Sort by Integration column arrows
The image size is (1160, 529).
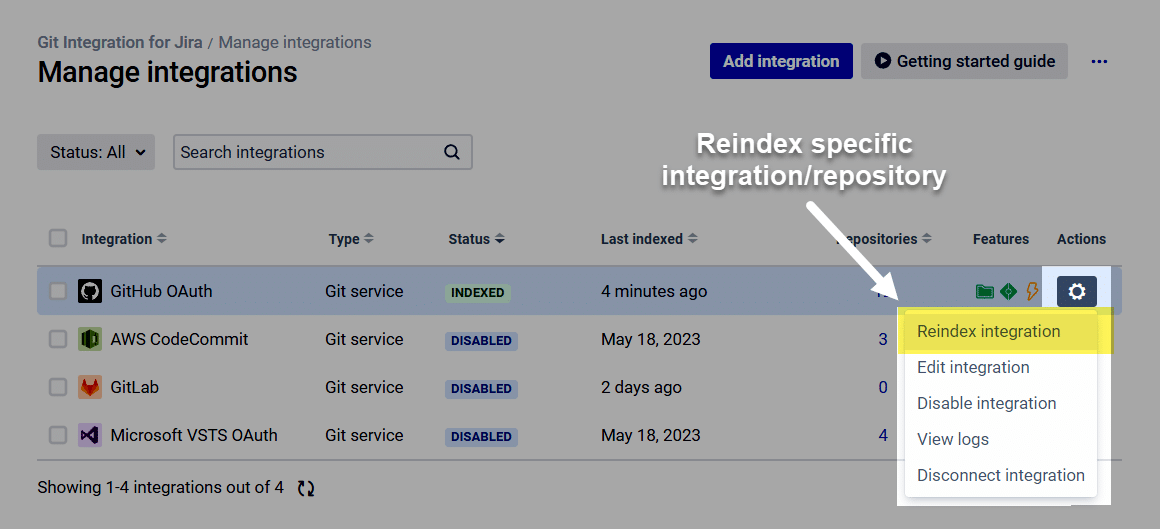click(x=162, y=239)
